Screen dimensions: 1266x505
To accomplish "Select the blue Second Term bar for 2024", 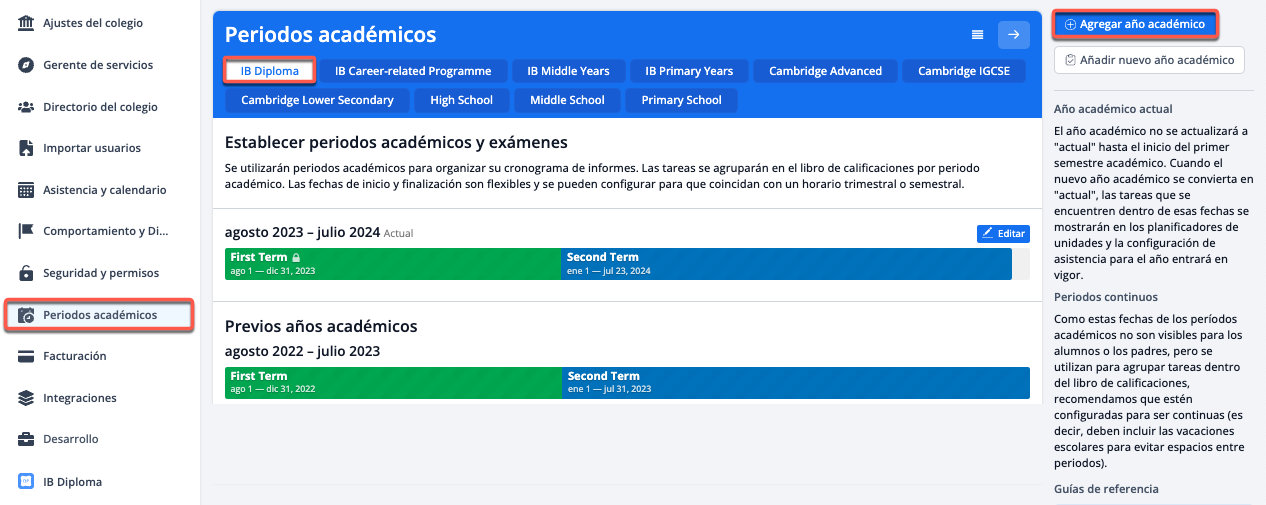I will [x=786, y=263].
